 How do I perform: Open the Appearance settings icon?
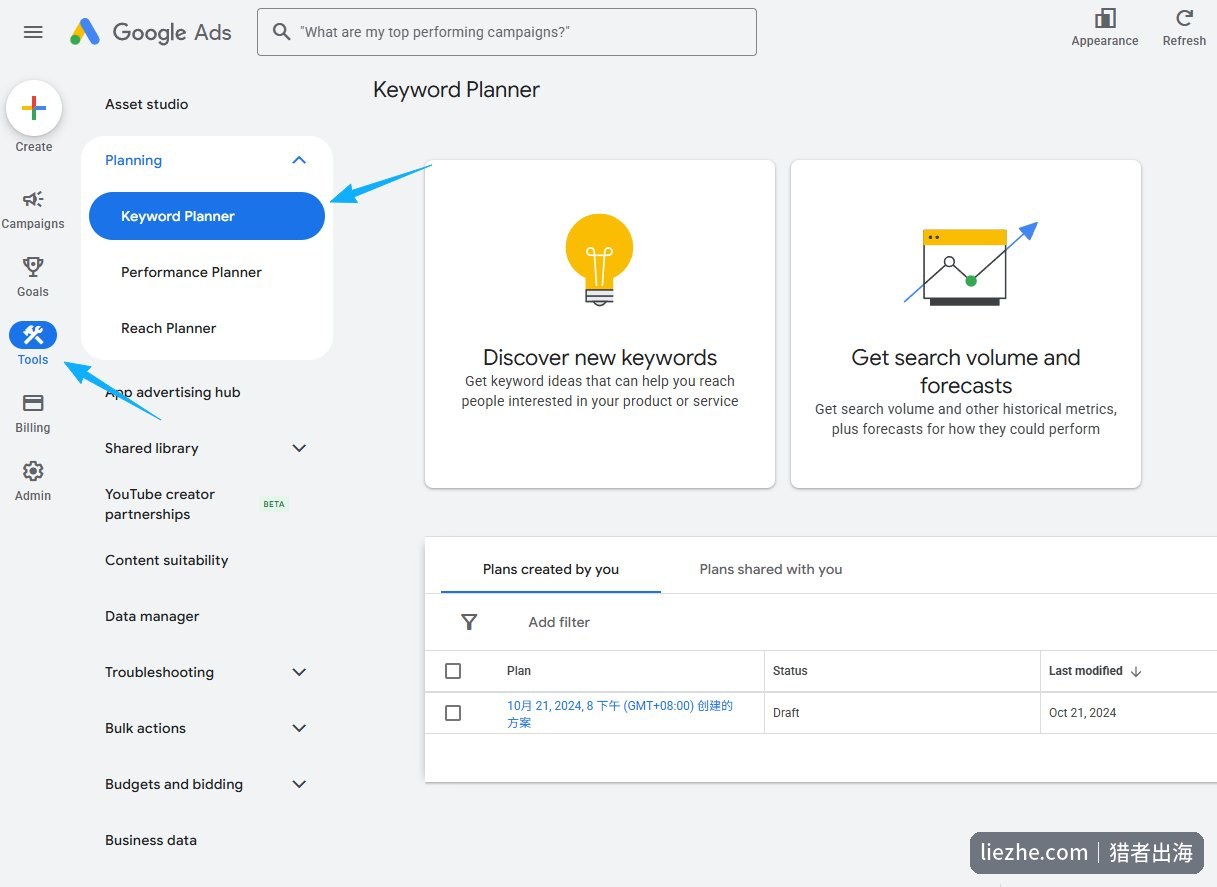(x=1105, y=18)
